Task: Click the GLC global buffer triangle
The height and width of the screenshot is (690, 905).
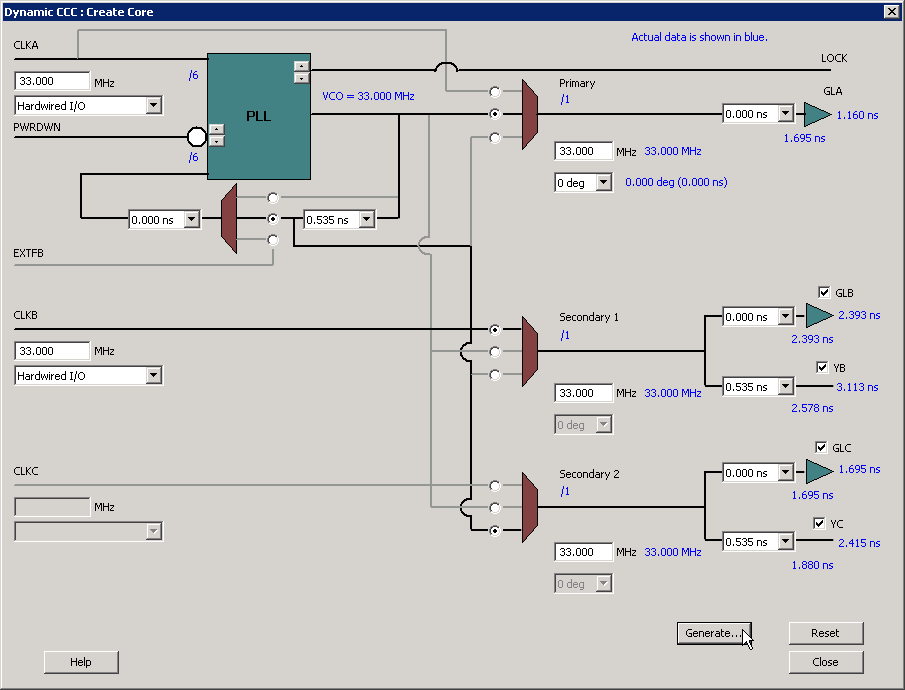Action: pyautogui.click(x=819, y=471)
